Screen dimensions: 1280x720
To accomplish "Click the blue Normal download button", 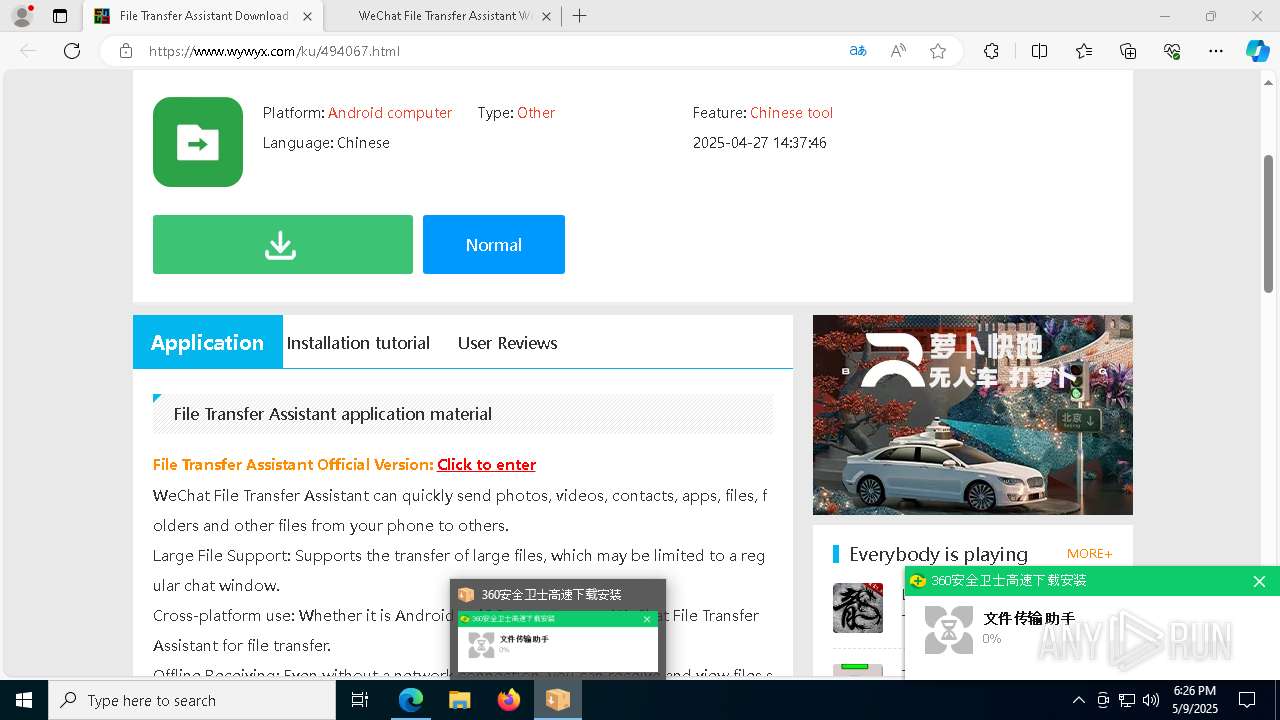I will (494, 244).
